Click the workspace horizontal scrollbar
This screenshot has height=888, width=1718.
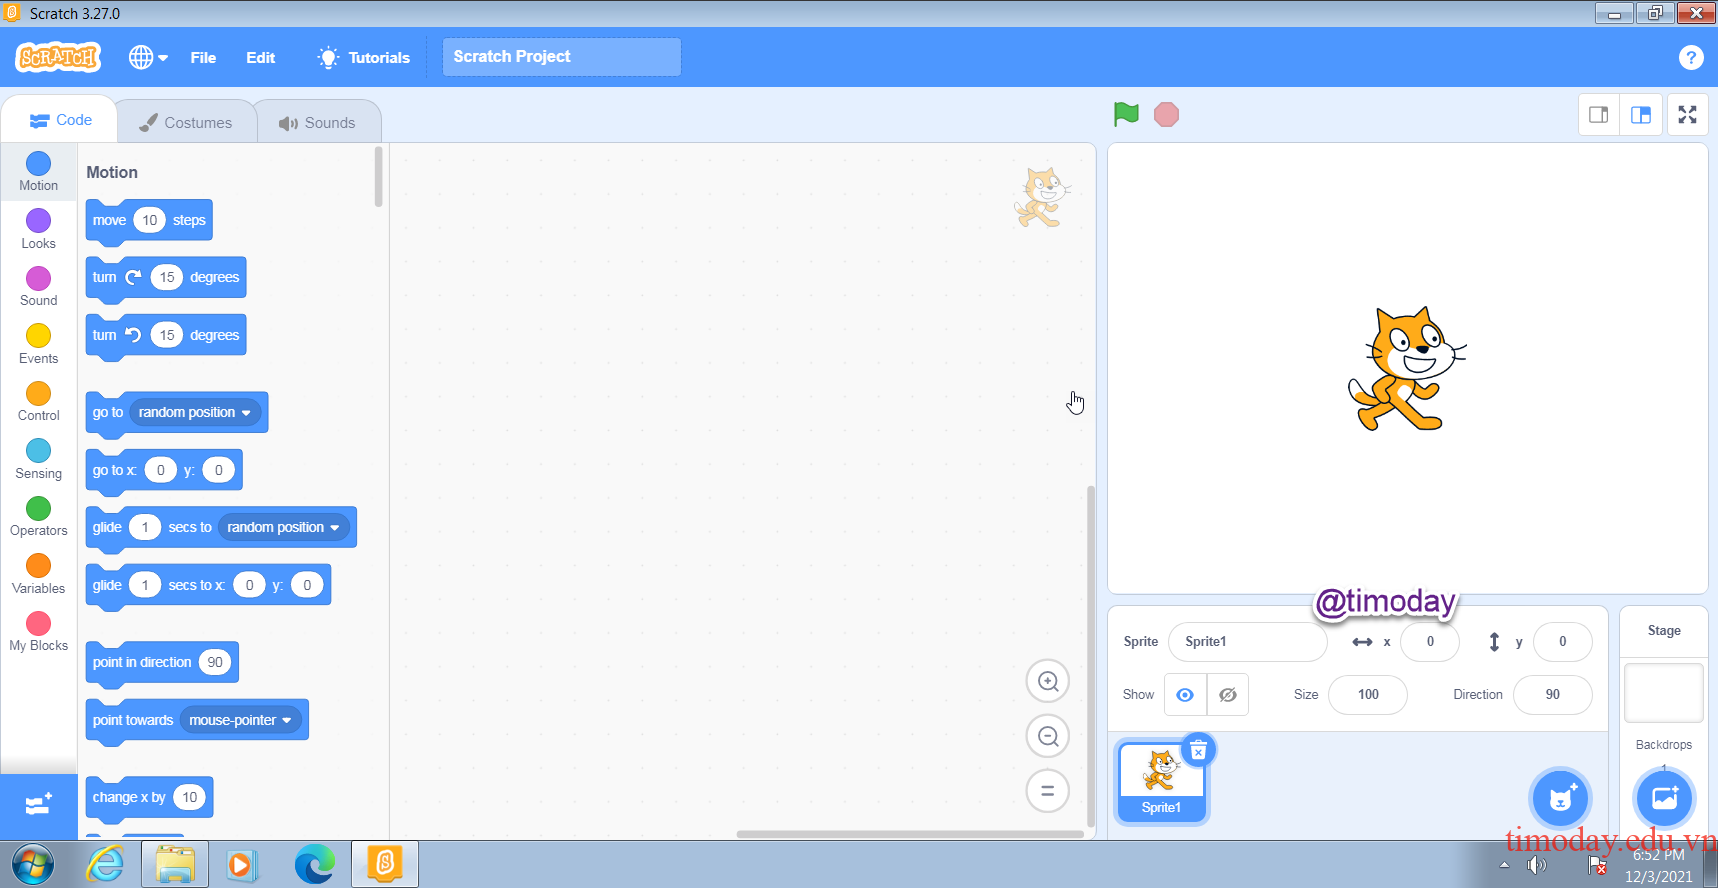click(x=910, y=834)
